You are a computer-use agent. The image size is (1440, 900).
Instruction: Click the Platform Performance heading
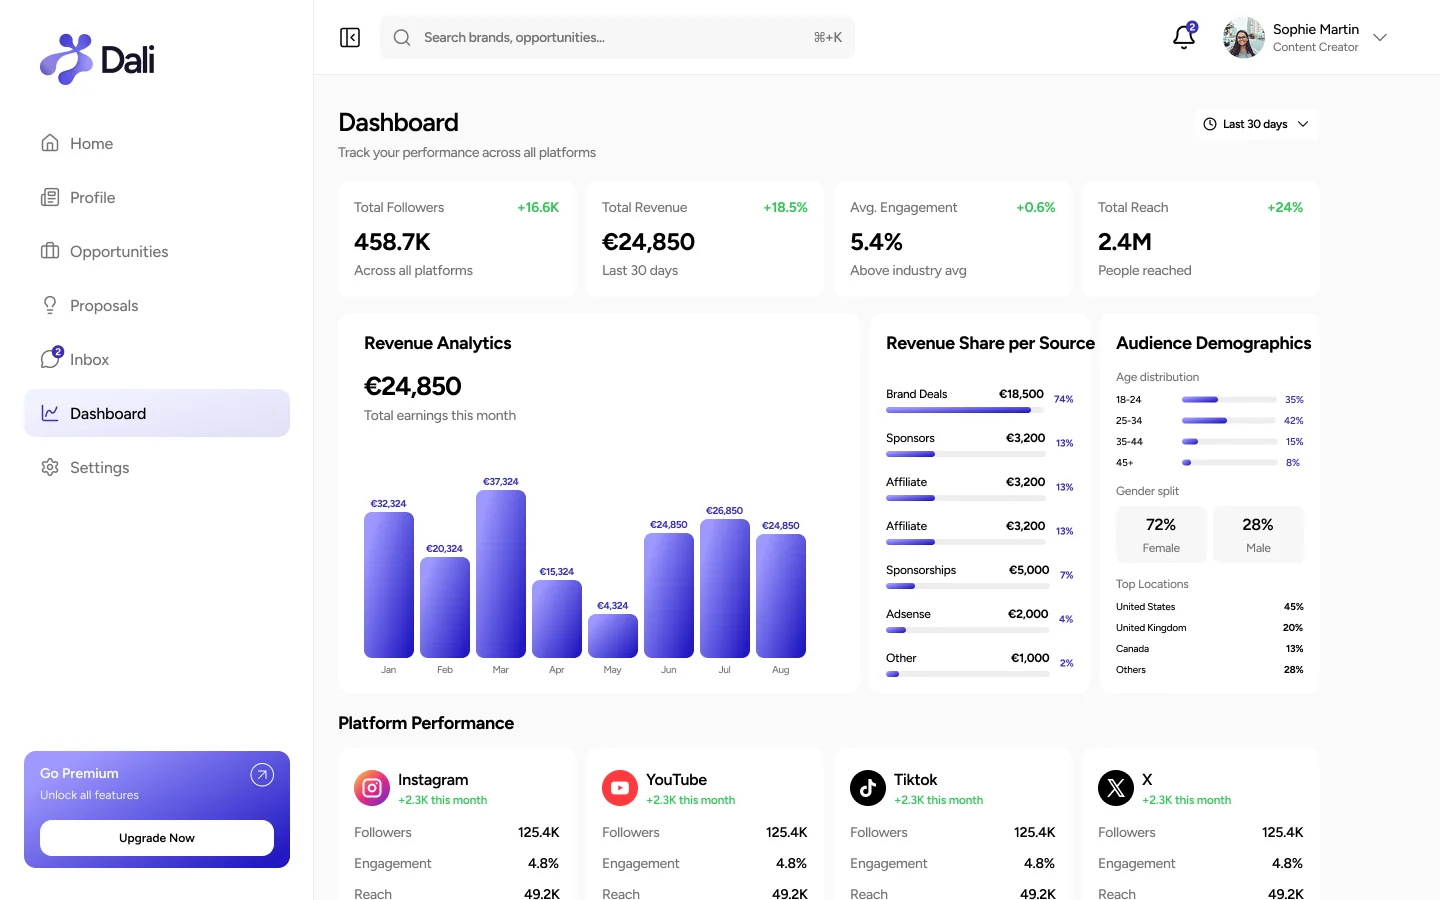tap(426, 723)
